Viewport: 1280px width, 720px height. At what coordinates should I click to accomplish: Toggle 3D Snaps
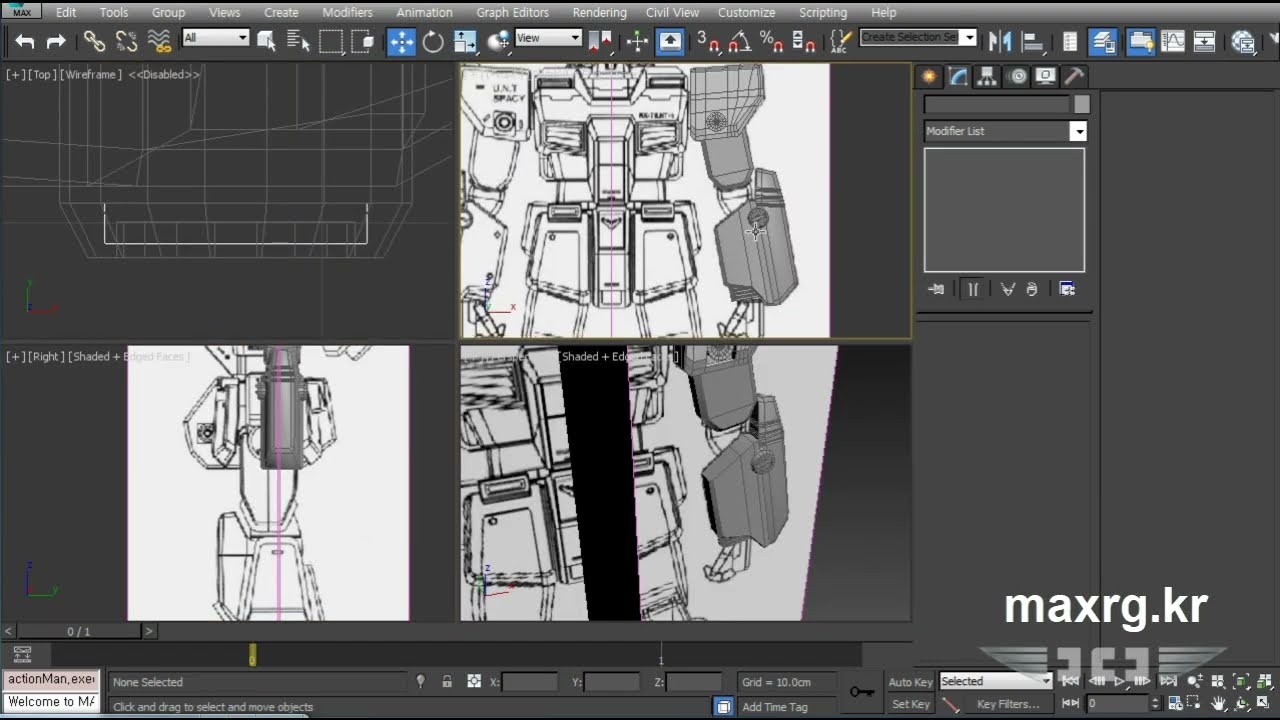point(708,41)
